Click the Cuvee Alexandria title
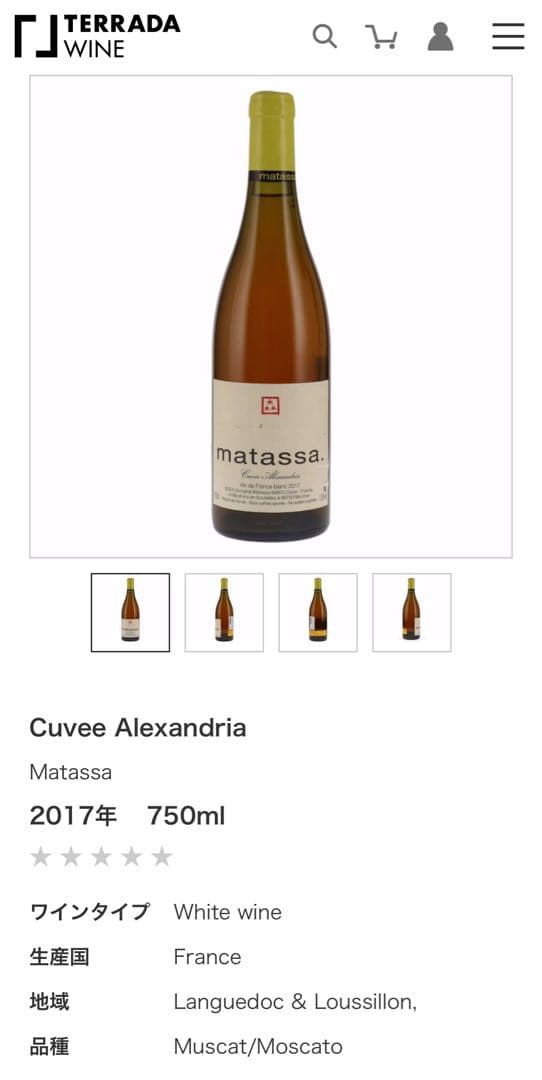Image resolution: width=542 pixels, height=1080 pixels. [x=138, y=728]
